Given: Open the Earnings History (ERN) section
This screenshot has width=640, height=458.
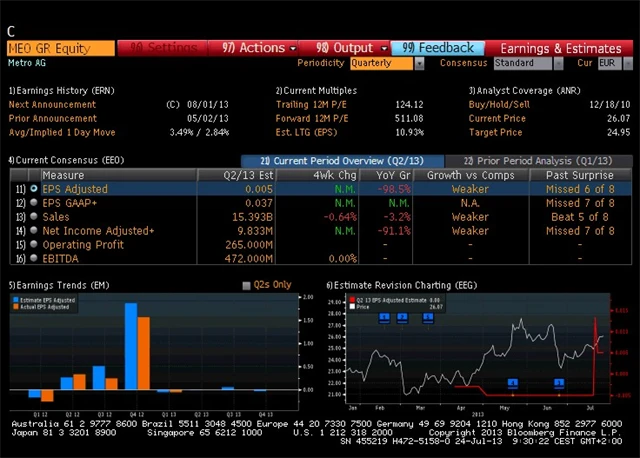Looking at the screenshot, I should click(x=62, y=90).
